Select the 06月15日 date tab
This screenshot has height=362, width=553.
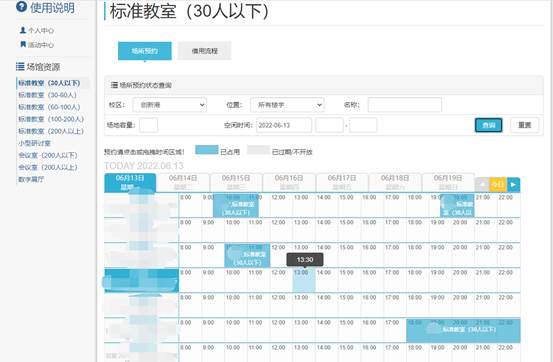tap(236, 182)
